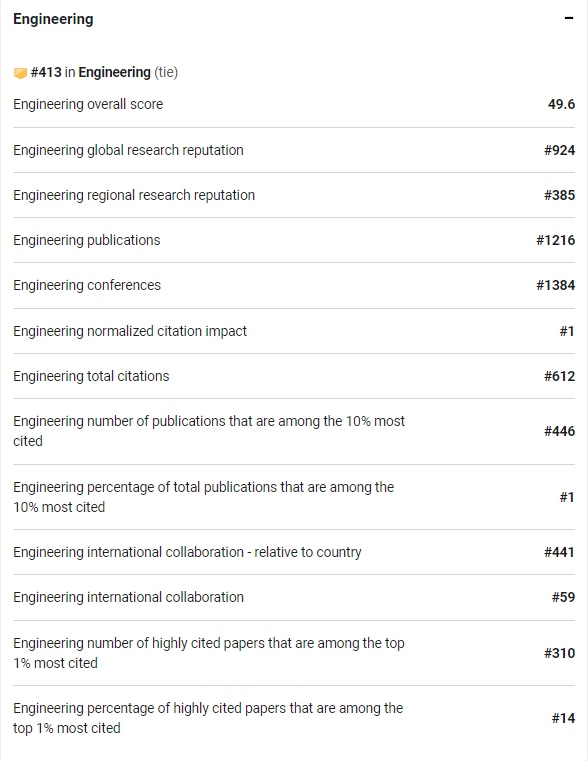
Task: Click the #612 total citations rank
Action: pos(559,376)
